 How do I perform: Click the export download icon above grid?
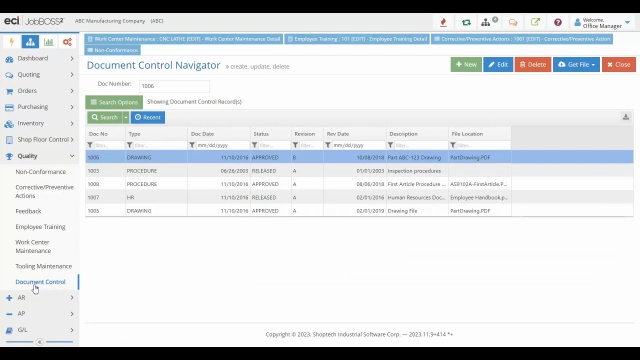[626, 117]
